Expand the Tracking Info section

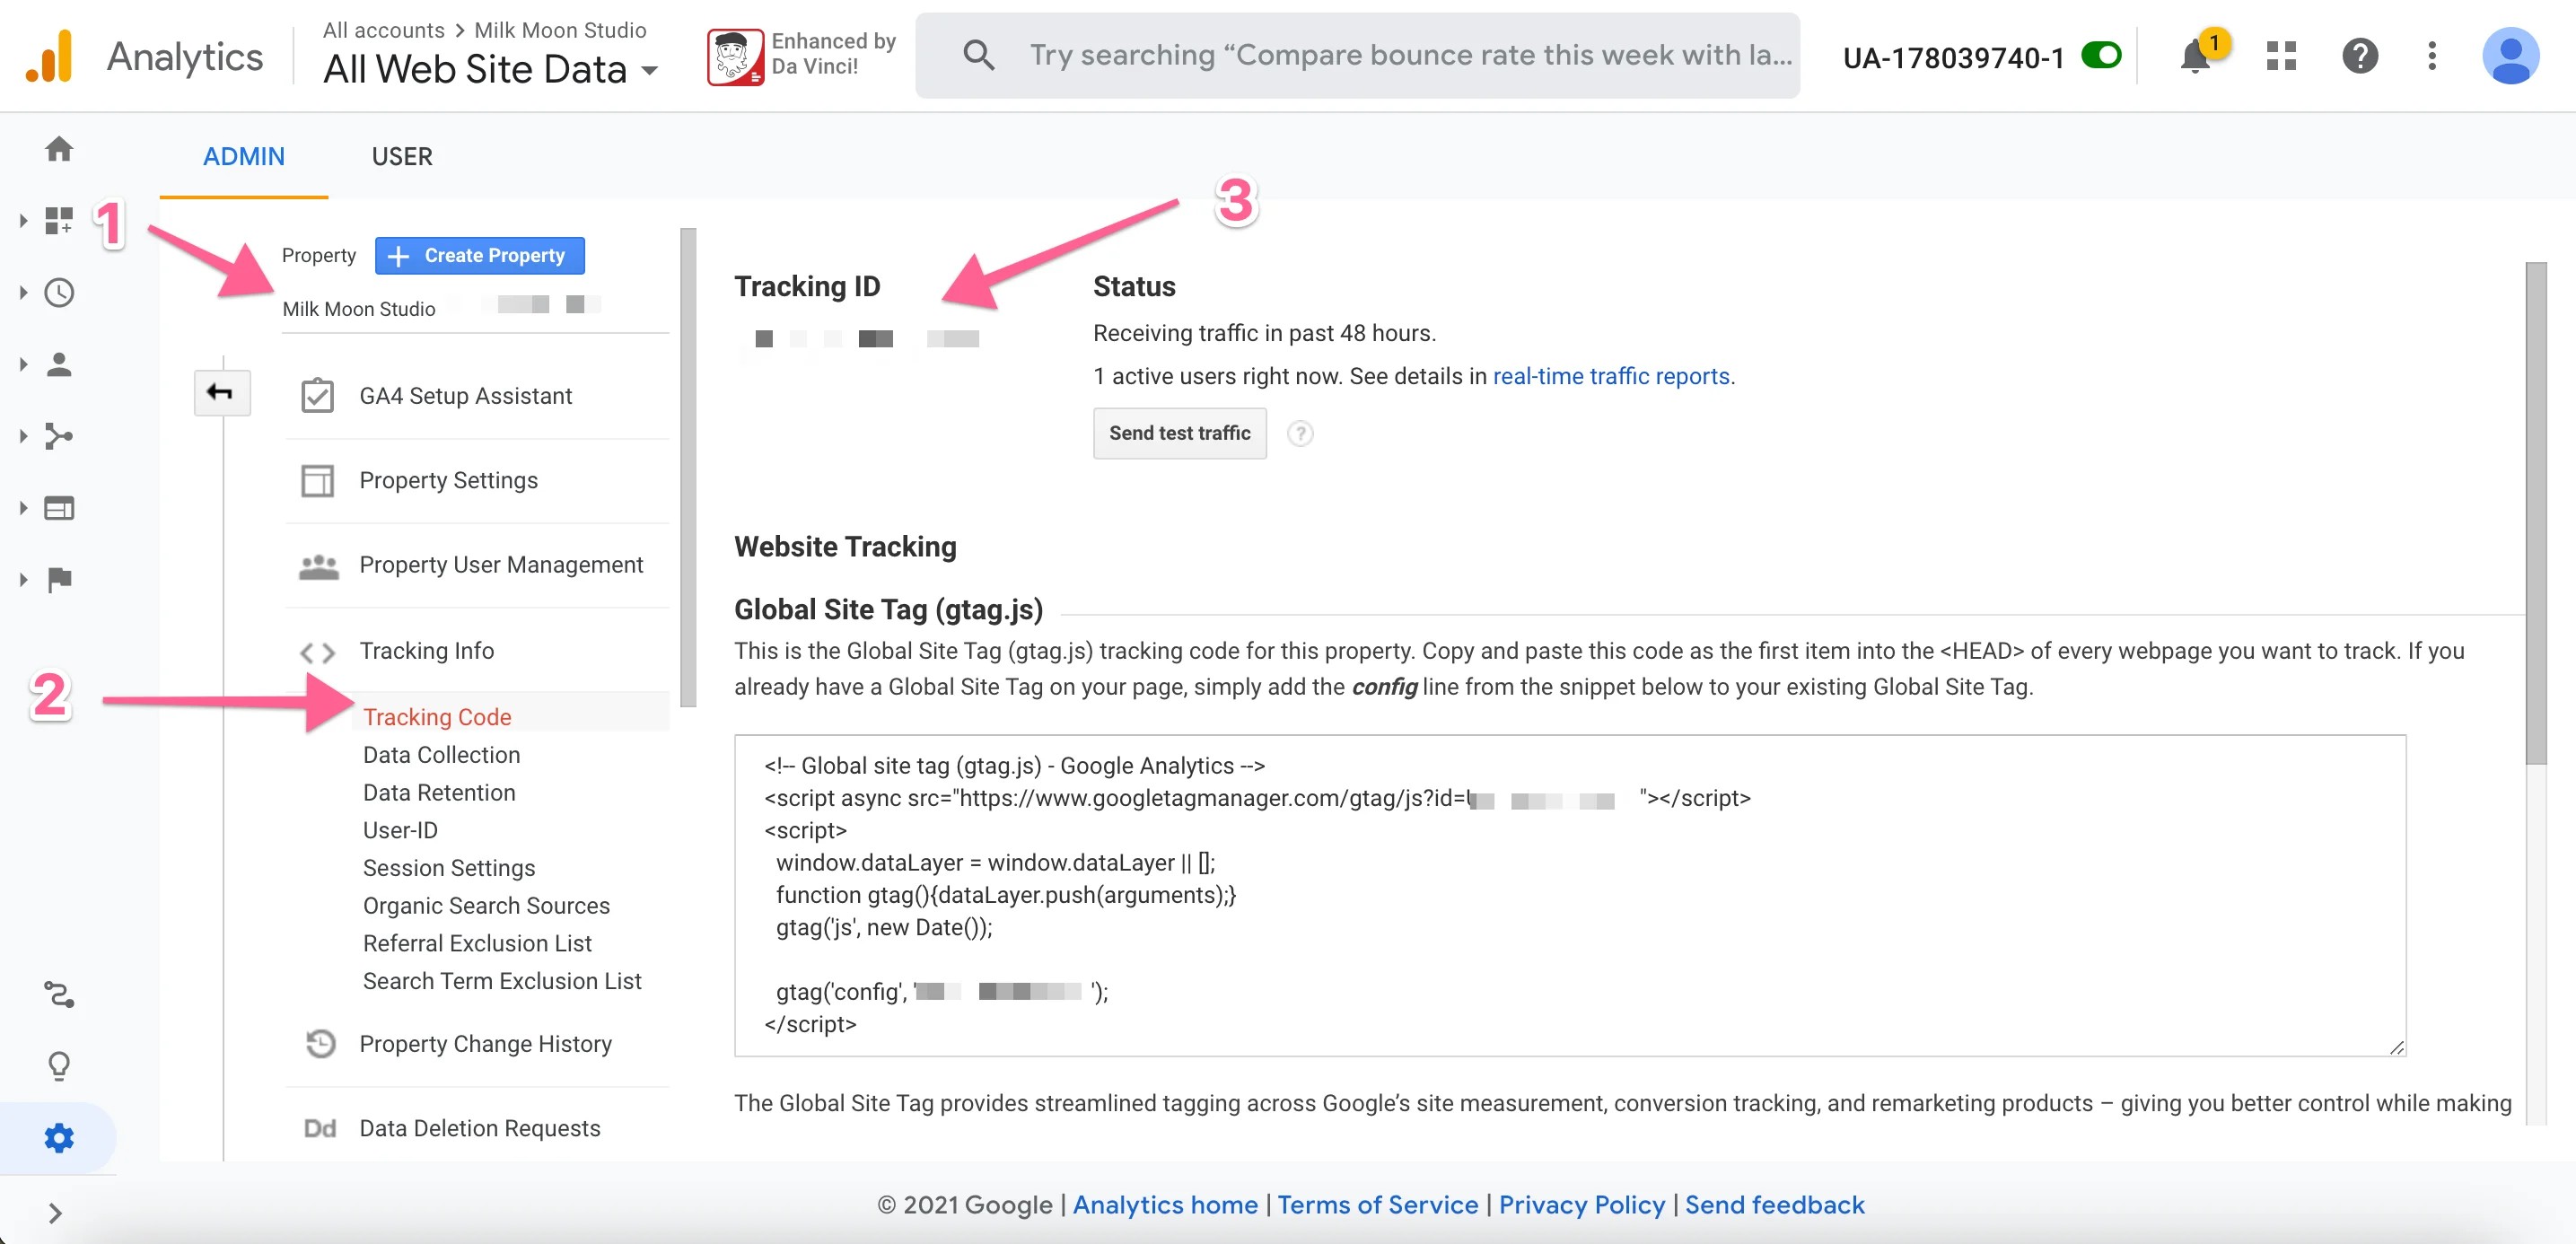(426, 651)
